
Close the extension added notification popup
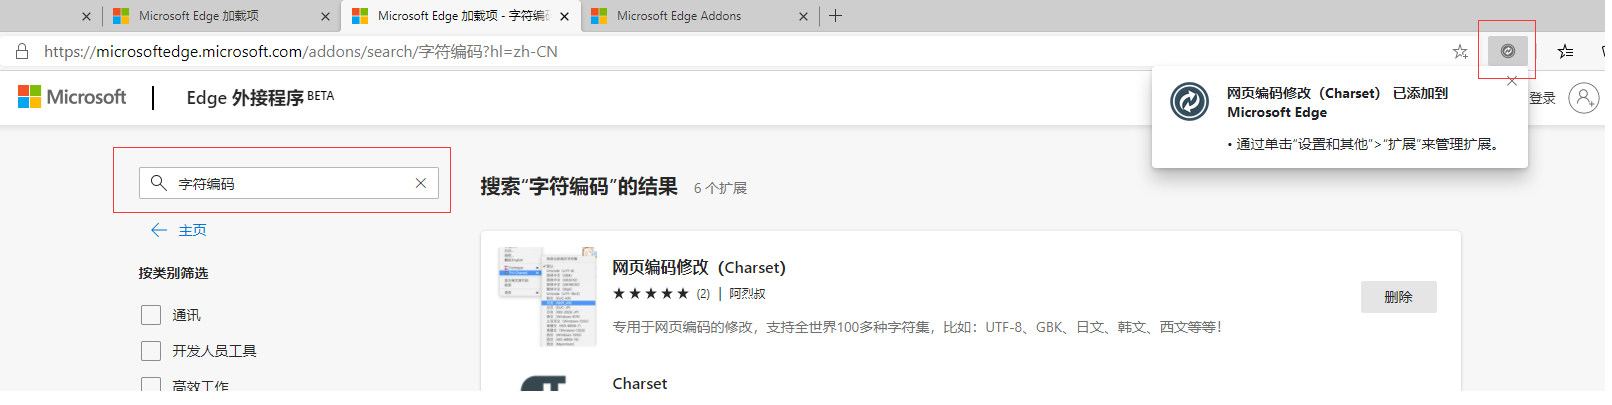pos(1511,81)
